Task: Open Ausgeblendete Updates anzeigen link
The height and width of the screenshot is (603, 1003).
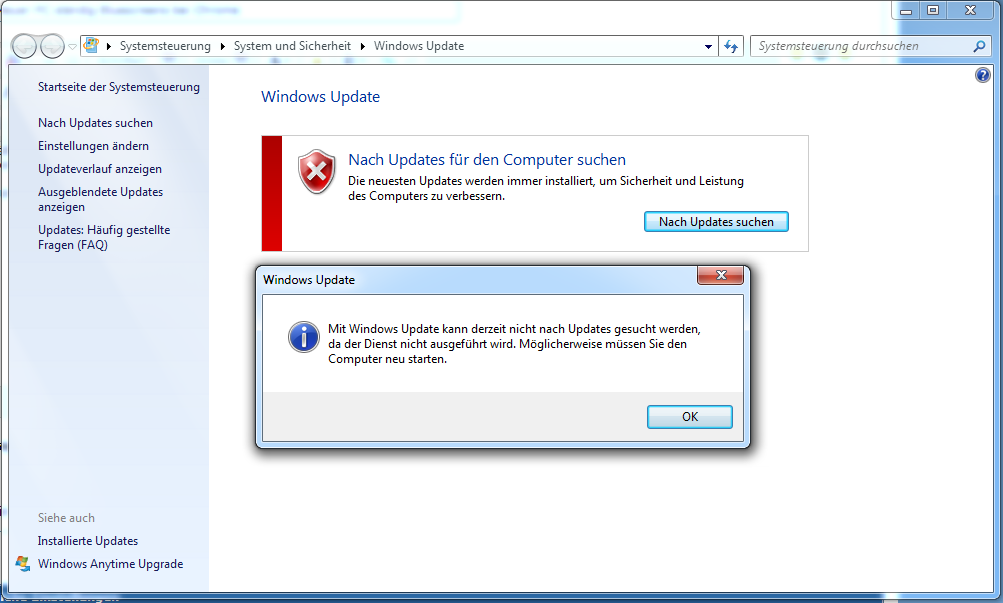Action: point(100,200)
